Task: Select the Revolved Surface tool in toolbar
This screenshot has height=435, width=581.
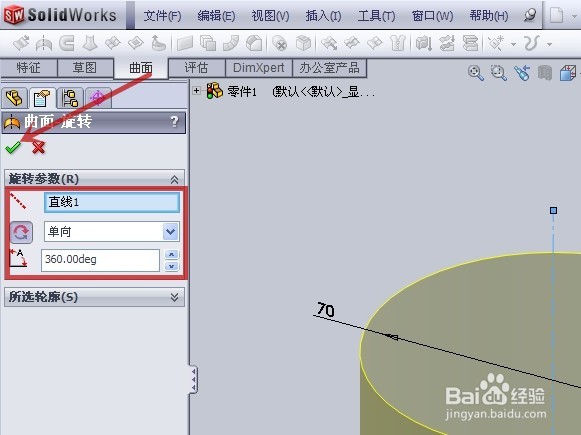Action: 44,43
